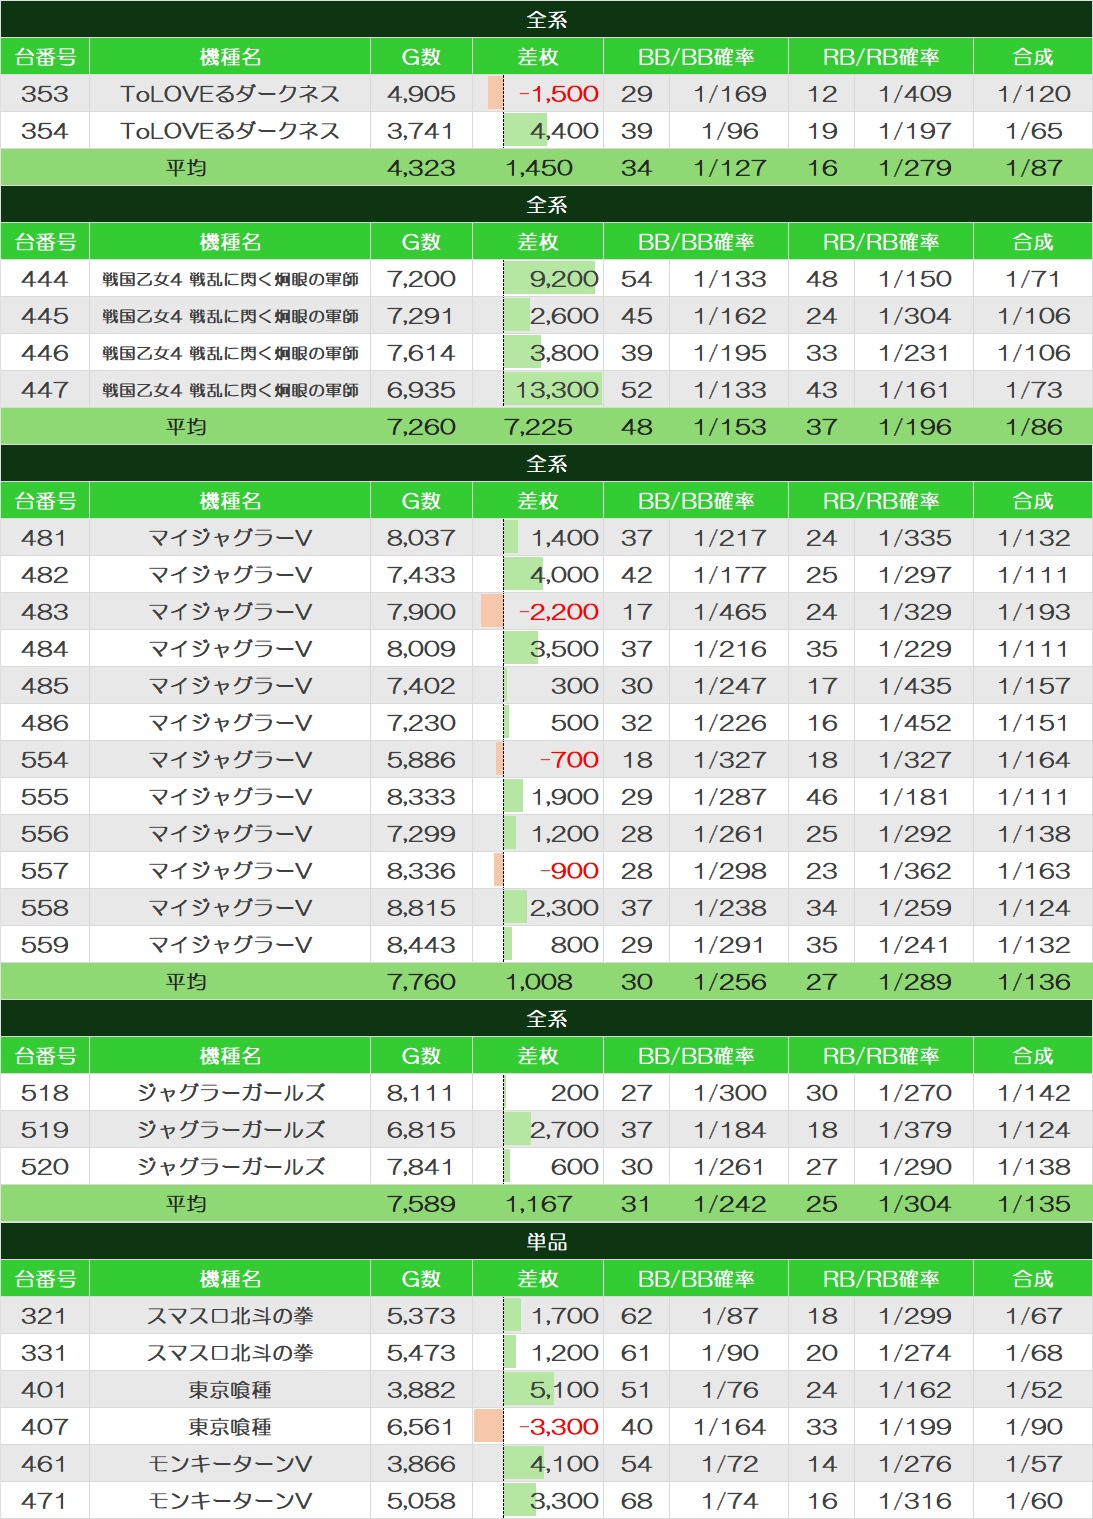Screen dimensions: 1093x1519
Task: Click BB probability 1/195 in row 446
Action: (730, 353)
